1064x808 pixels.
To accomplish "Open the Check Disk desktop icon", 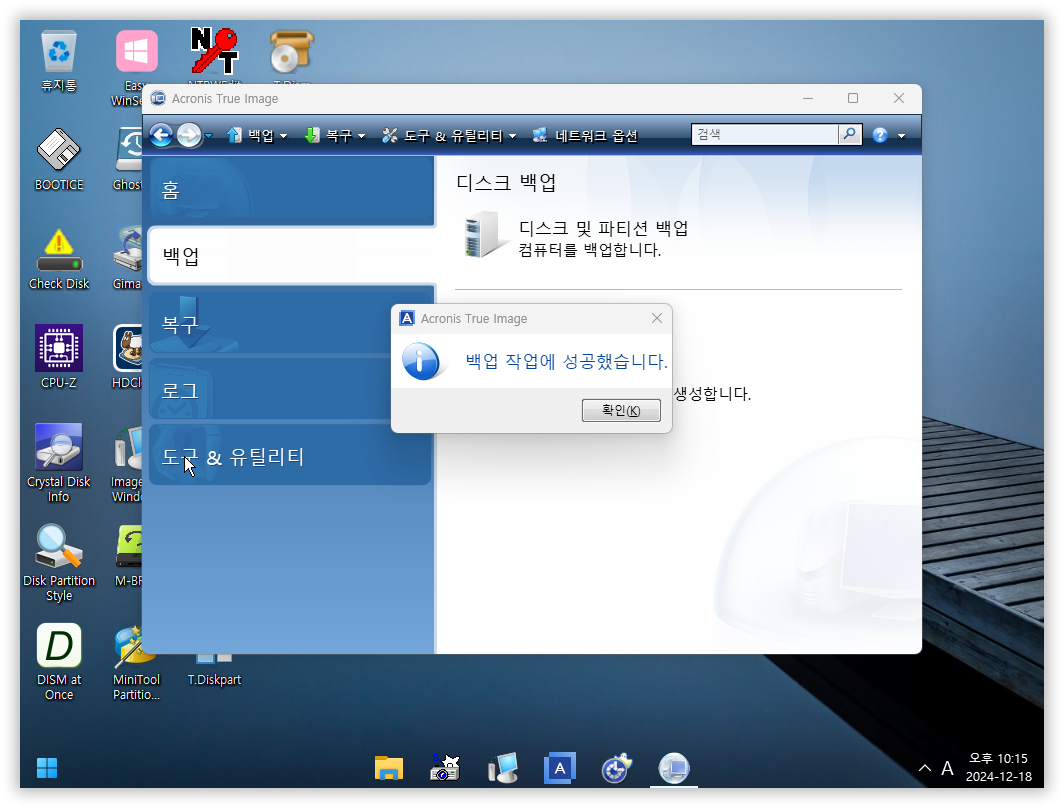I will pyautogui.click(x=59, y=259).
